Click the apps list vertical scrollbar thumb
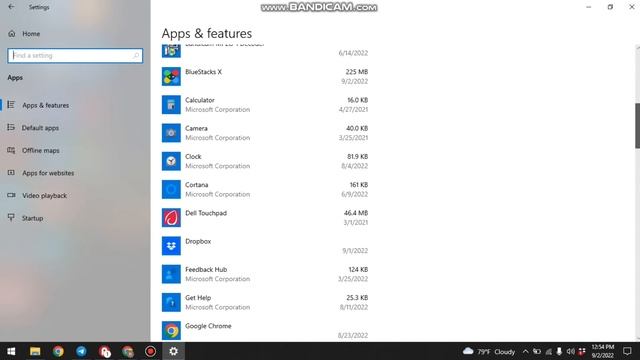 637,126
